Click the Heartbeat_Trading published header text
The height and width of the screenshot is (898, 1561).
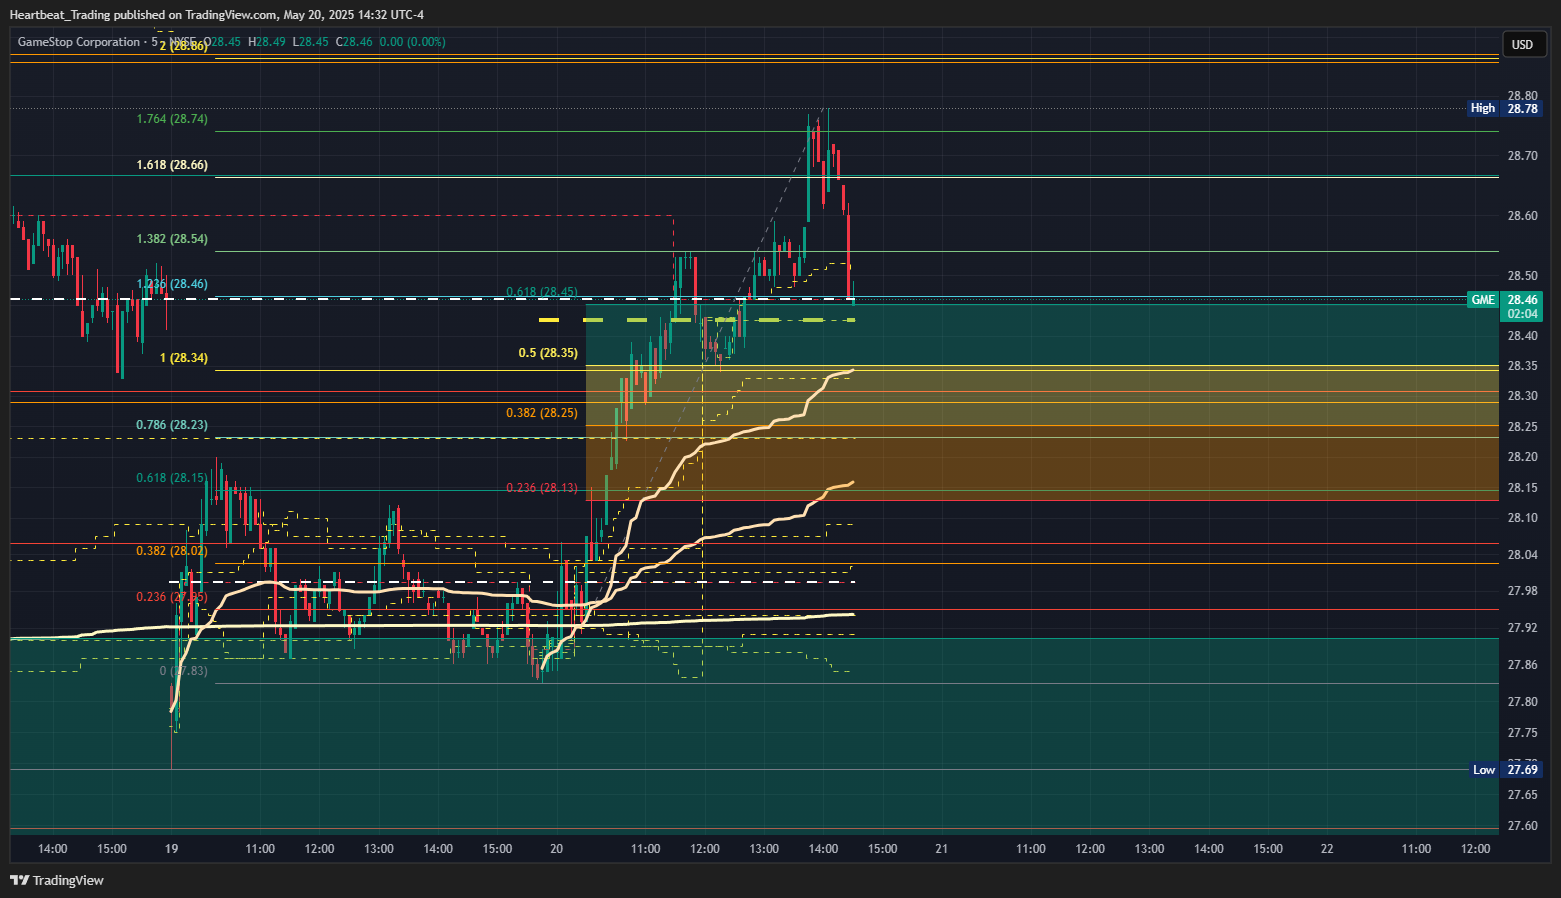(216, 14)
